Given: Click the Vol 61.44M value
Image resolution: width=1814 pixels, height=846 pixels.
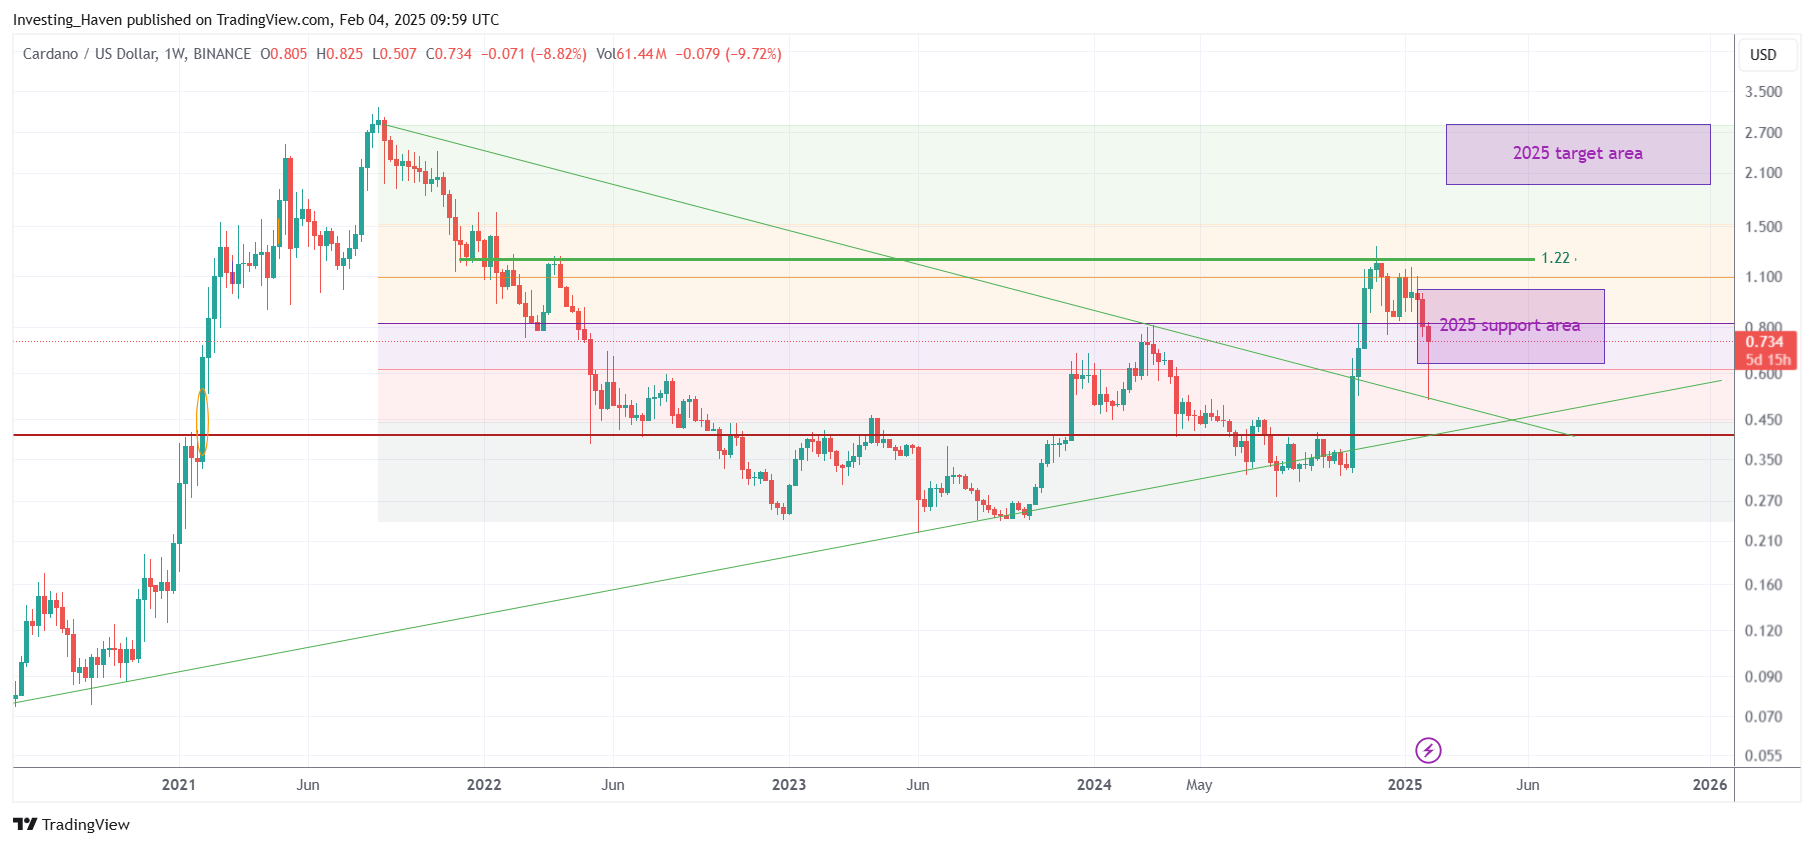Looking at the screenshot, I should coord(631,54).
